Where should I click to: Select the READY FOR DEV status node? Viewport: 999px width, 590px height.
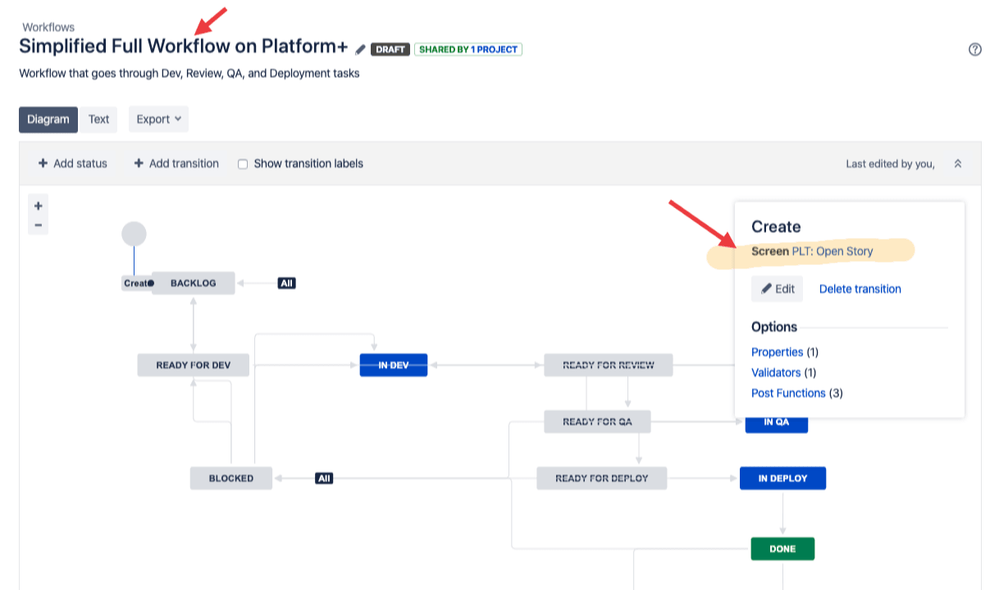point(193,365)
